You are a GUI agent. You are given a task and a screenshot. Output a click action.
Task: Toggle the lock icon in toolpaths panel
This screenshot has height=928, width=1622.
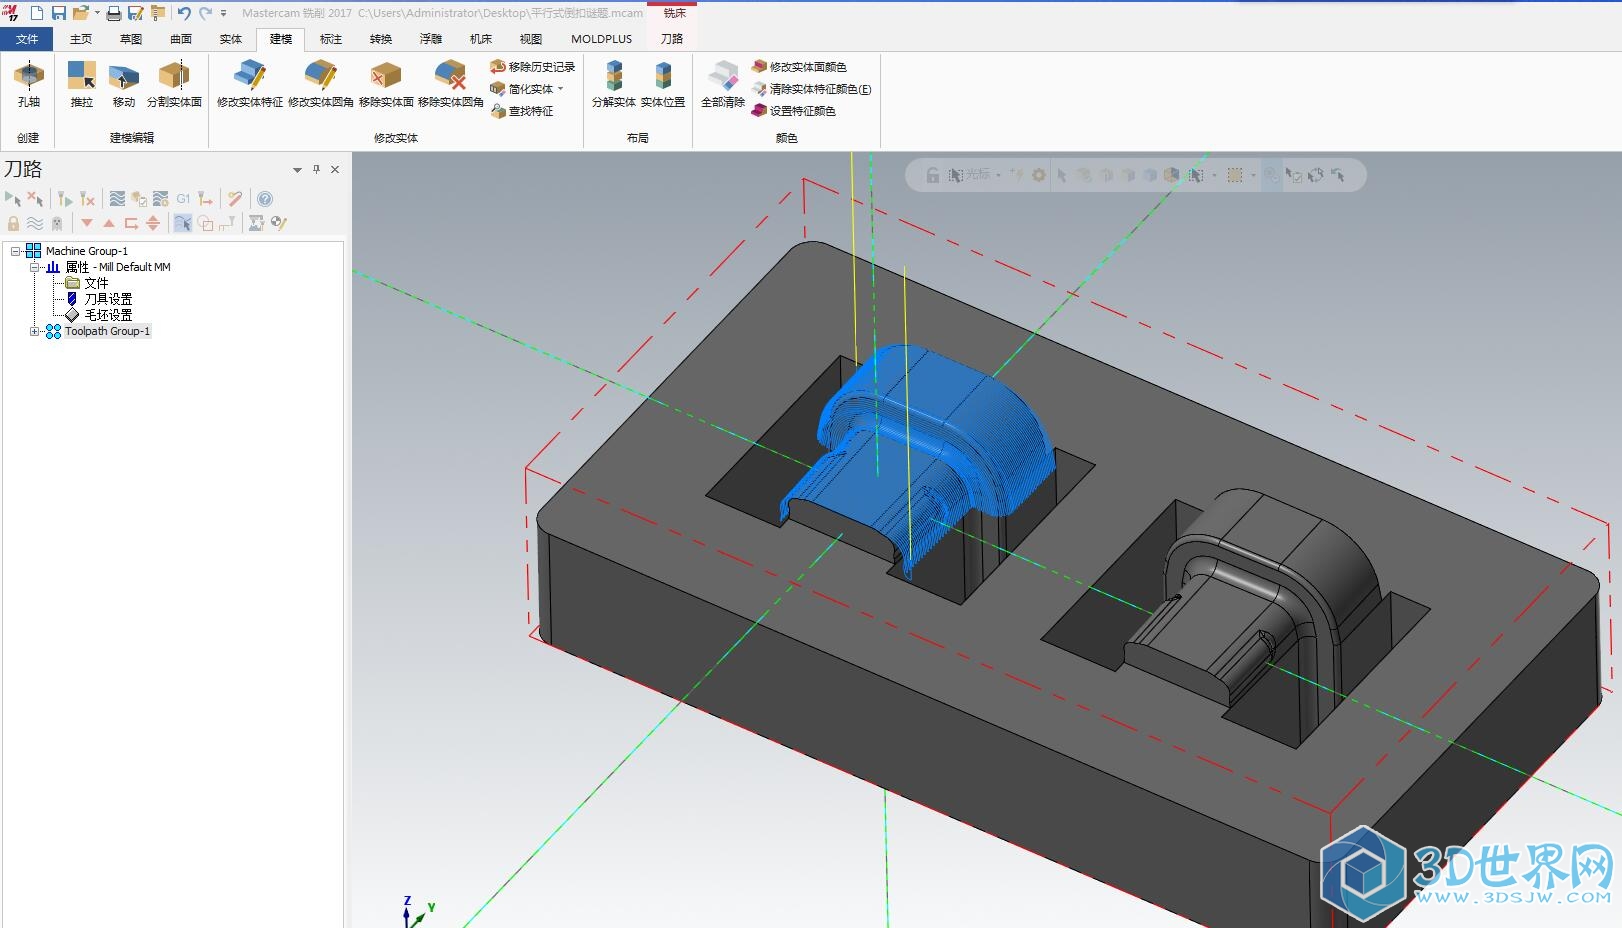pos(13,223)
